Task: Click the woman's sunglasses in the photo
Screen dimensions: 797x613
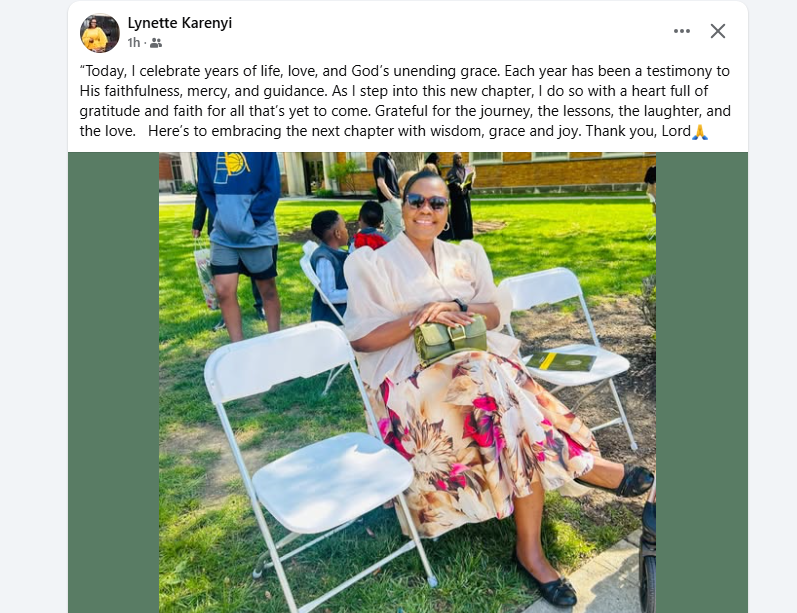Action: click(425, 201)
